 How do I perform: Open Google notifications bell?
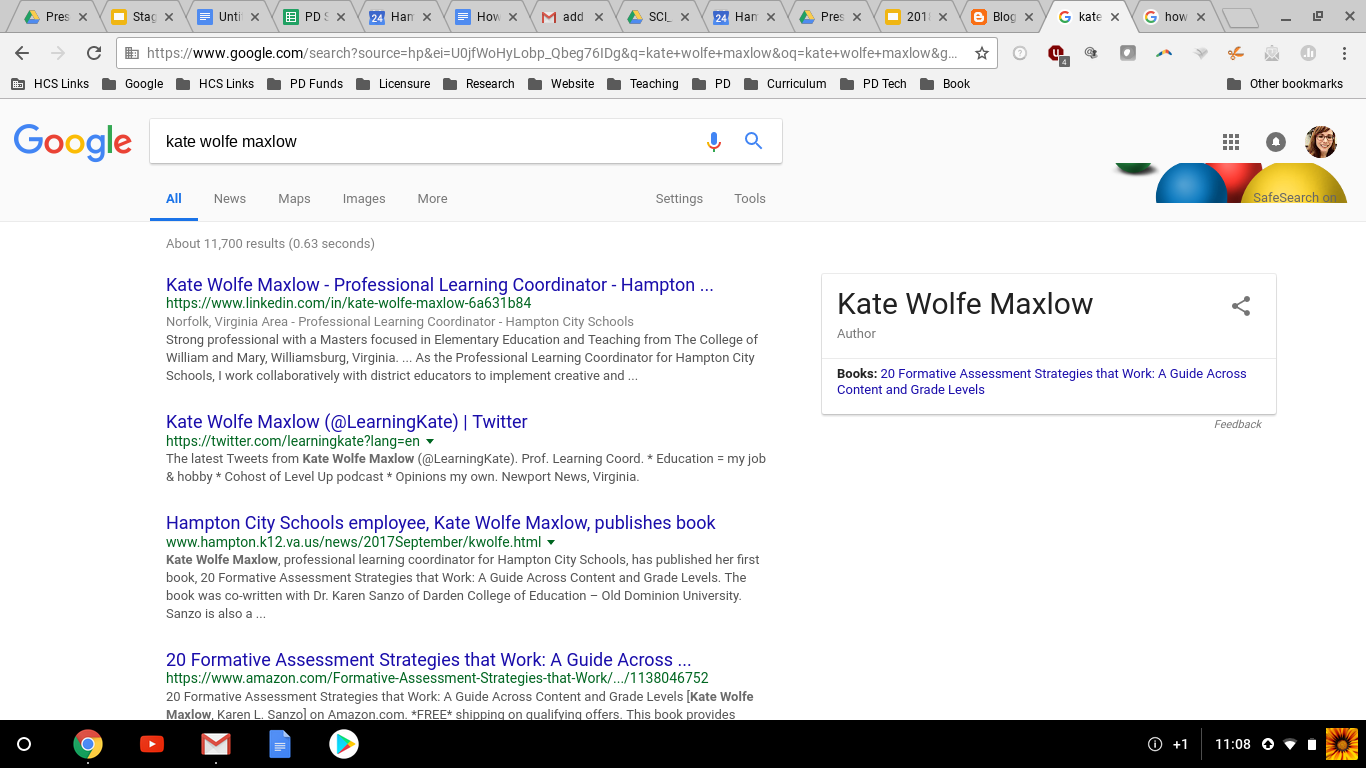[1276, 142]
